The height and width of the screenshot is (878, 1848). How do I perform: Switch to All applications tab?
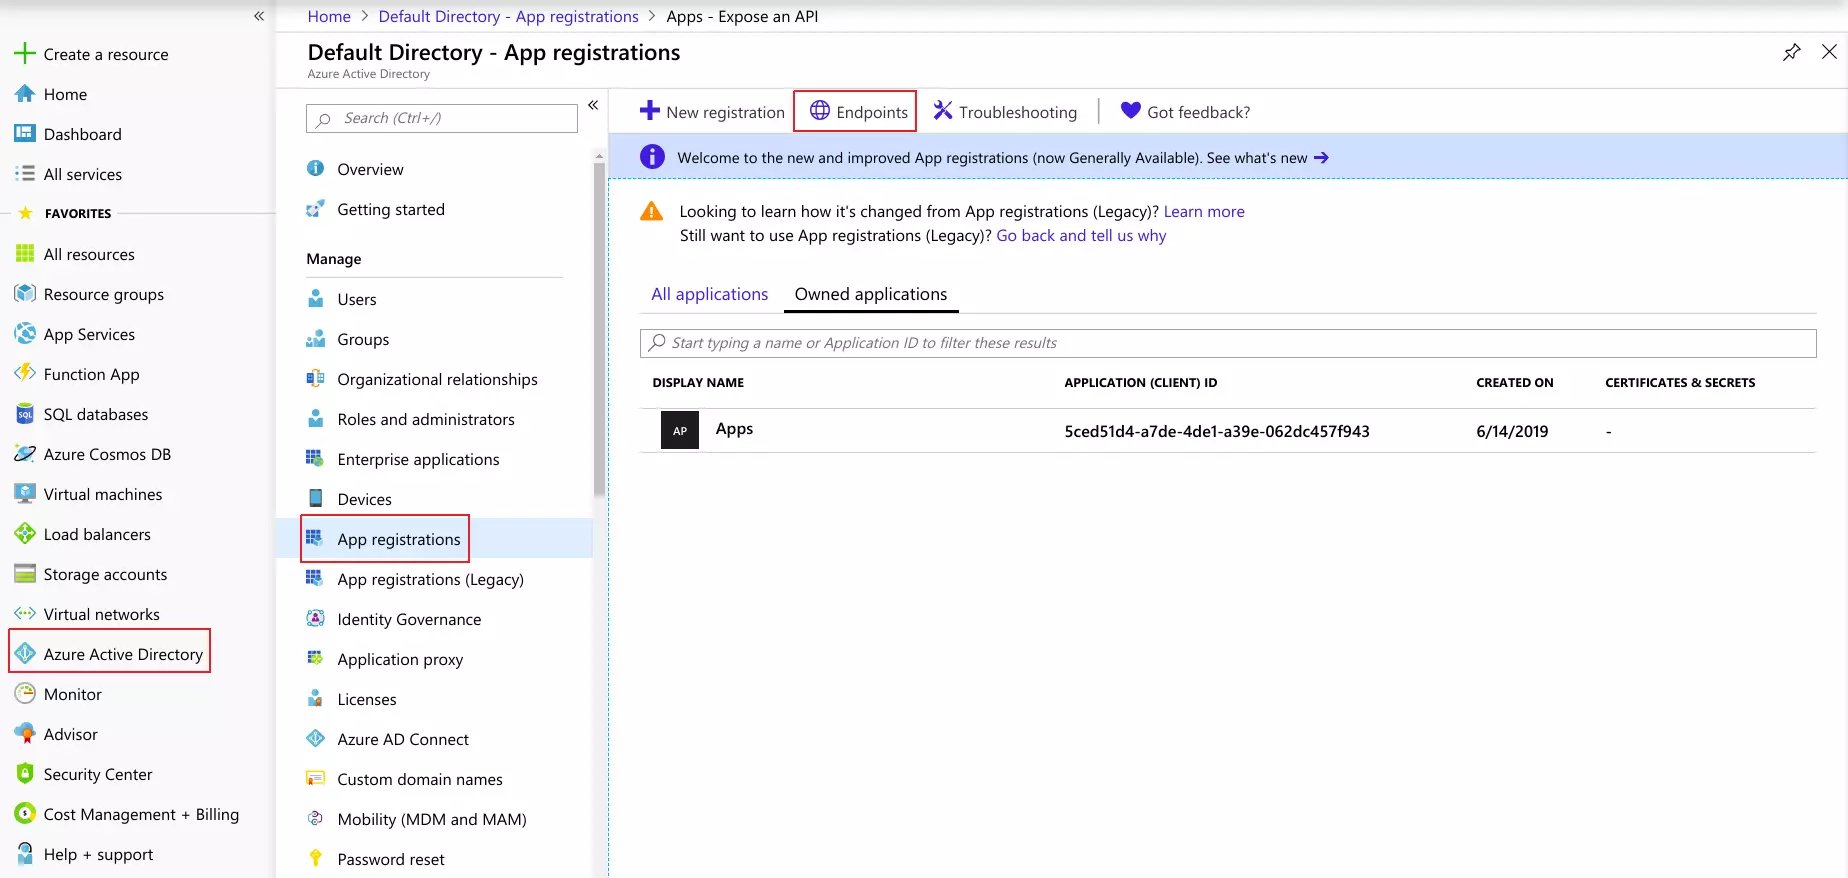click(x=710, y=294)
